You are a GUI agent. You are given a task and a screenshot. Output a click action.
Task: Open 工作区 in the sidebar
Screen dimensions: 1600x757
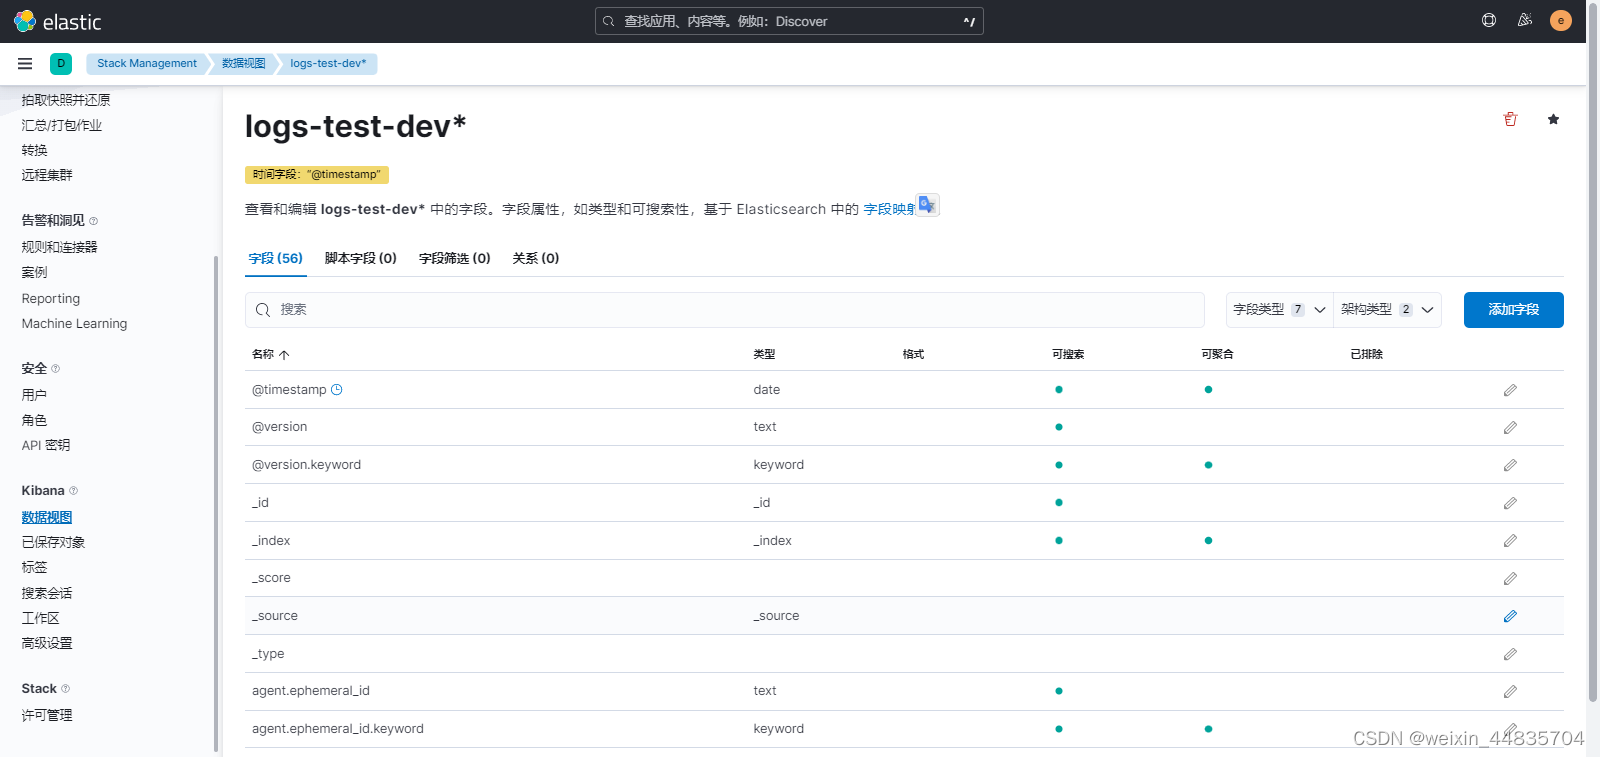click(x=41, y=618)
